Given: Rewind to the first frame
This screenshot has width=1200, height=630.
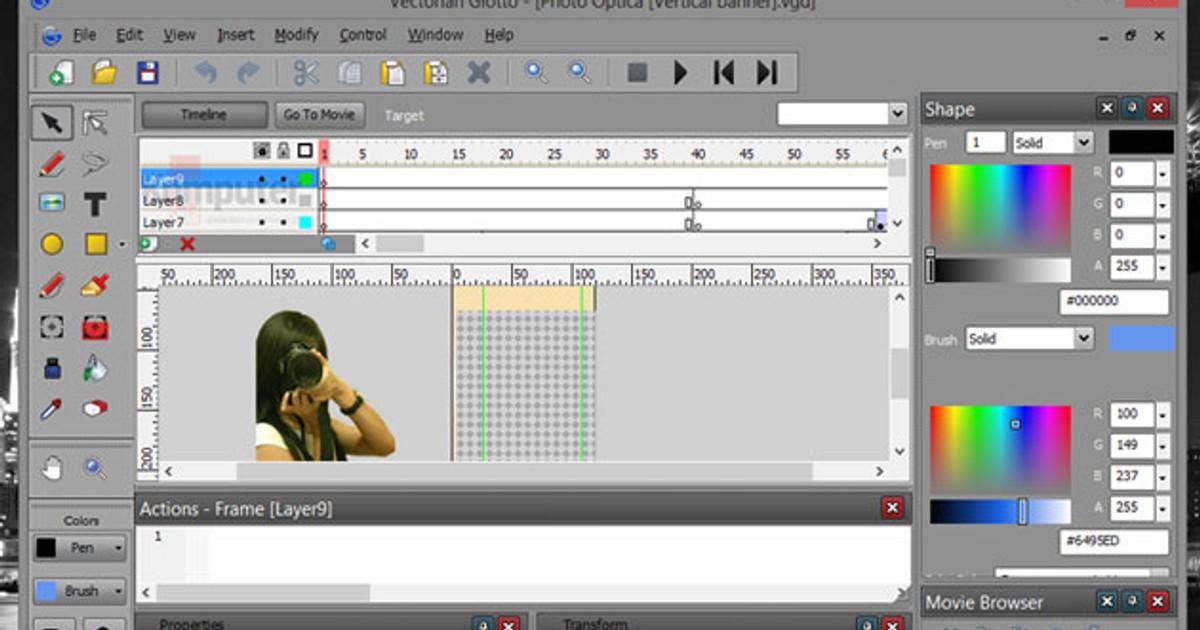Looking at the screenshot, I should [723, 73].
